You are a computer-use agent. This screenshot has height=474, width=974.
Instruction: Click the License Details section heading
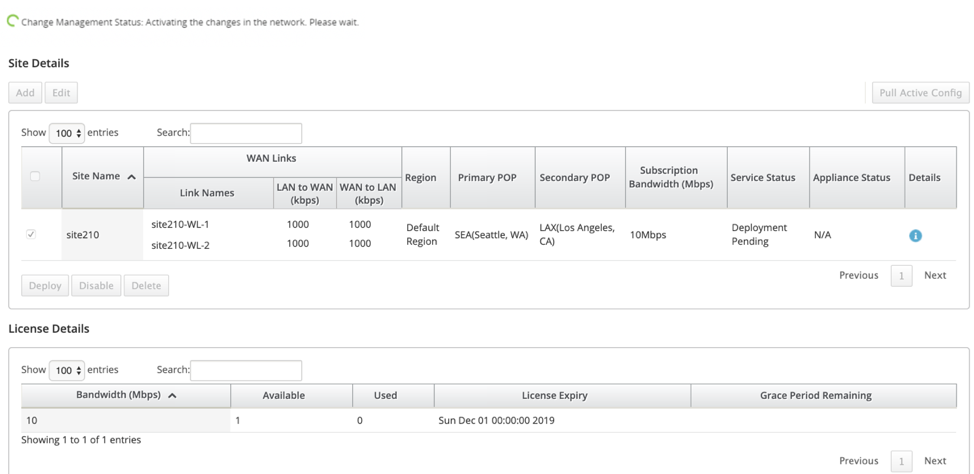(x=49, y=329)
